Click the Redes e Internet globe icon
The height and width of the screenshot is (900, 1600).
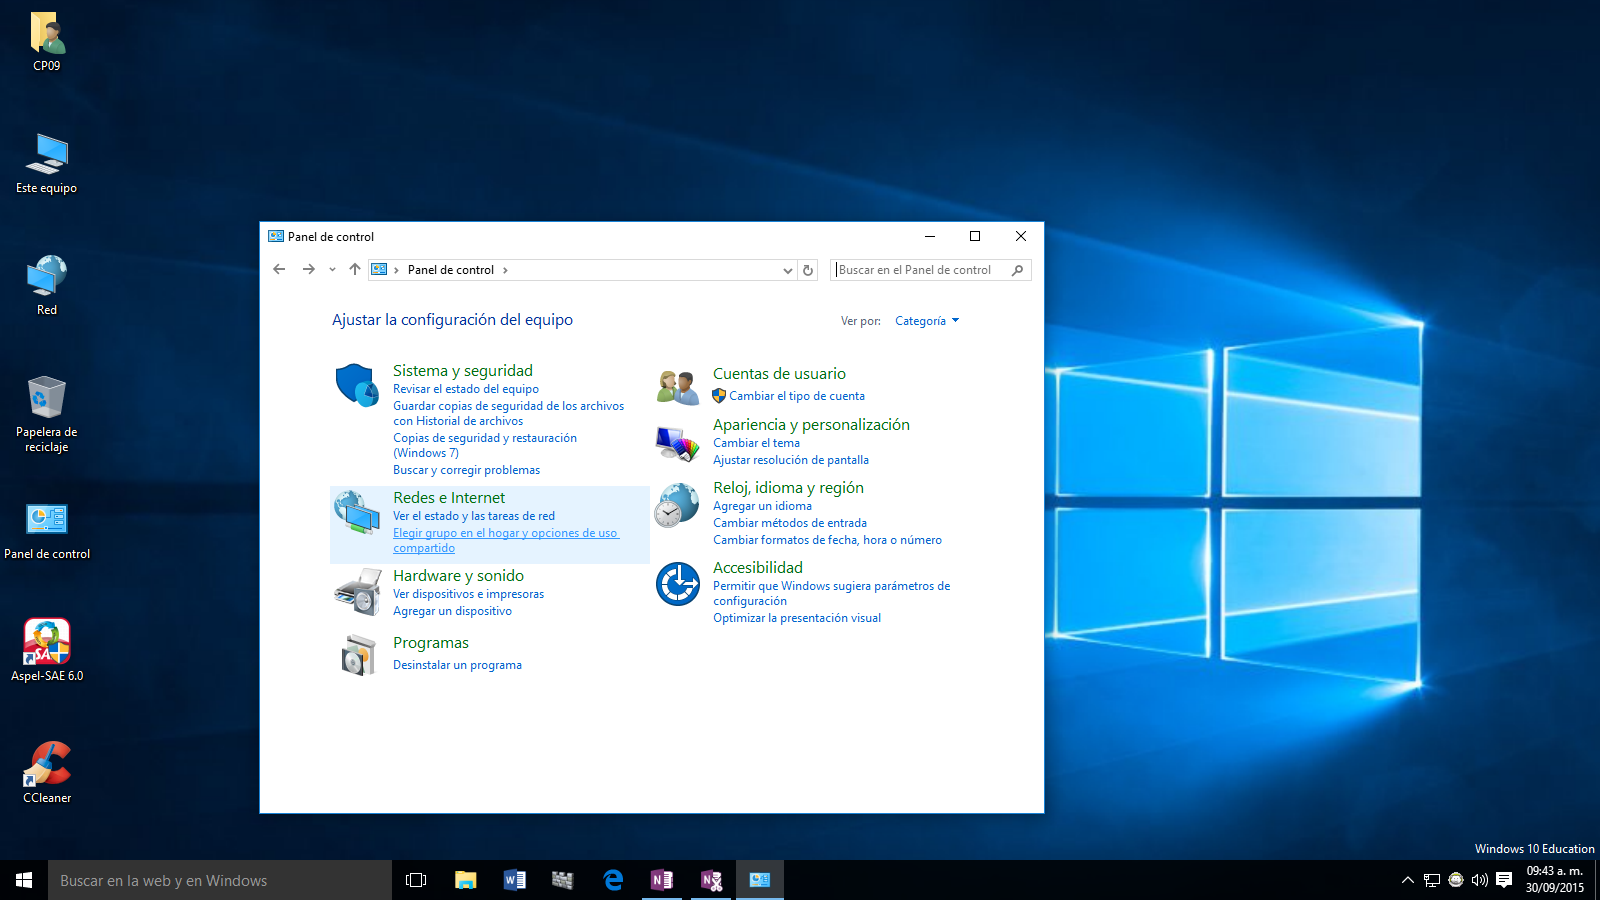357,512
